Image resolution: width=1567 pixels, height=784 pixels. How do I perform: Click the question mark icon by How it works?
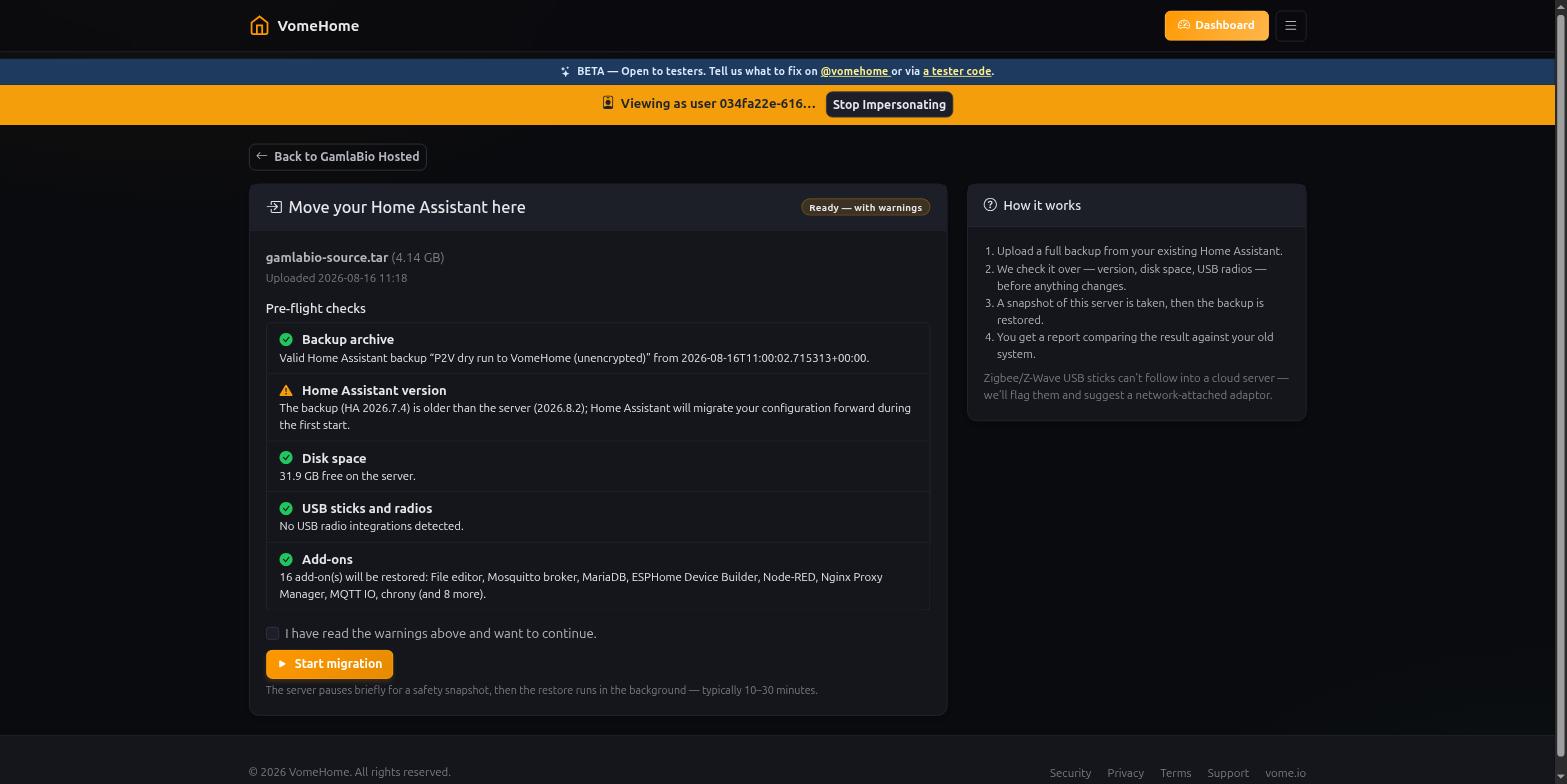coord(990,205)
